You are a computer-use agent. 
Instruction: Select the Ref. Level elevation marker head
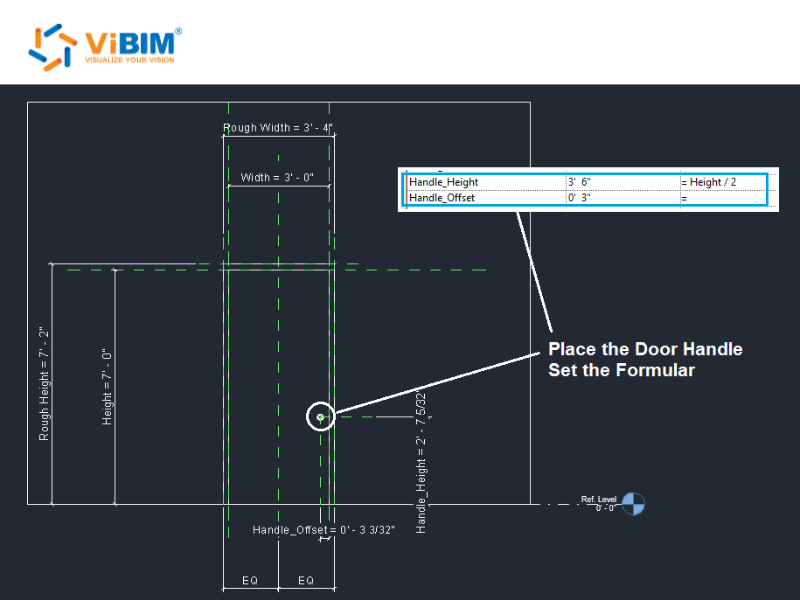633,504
